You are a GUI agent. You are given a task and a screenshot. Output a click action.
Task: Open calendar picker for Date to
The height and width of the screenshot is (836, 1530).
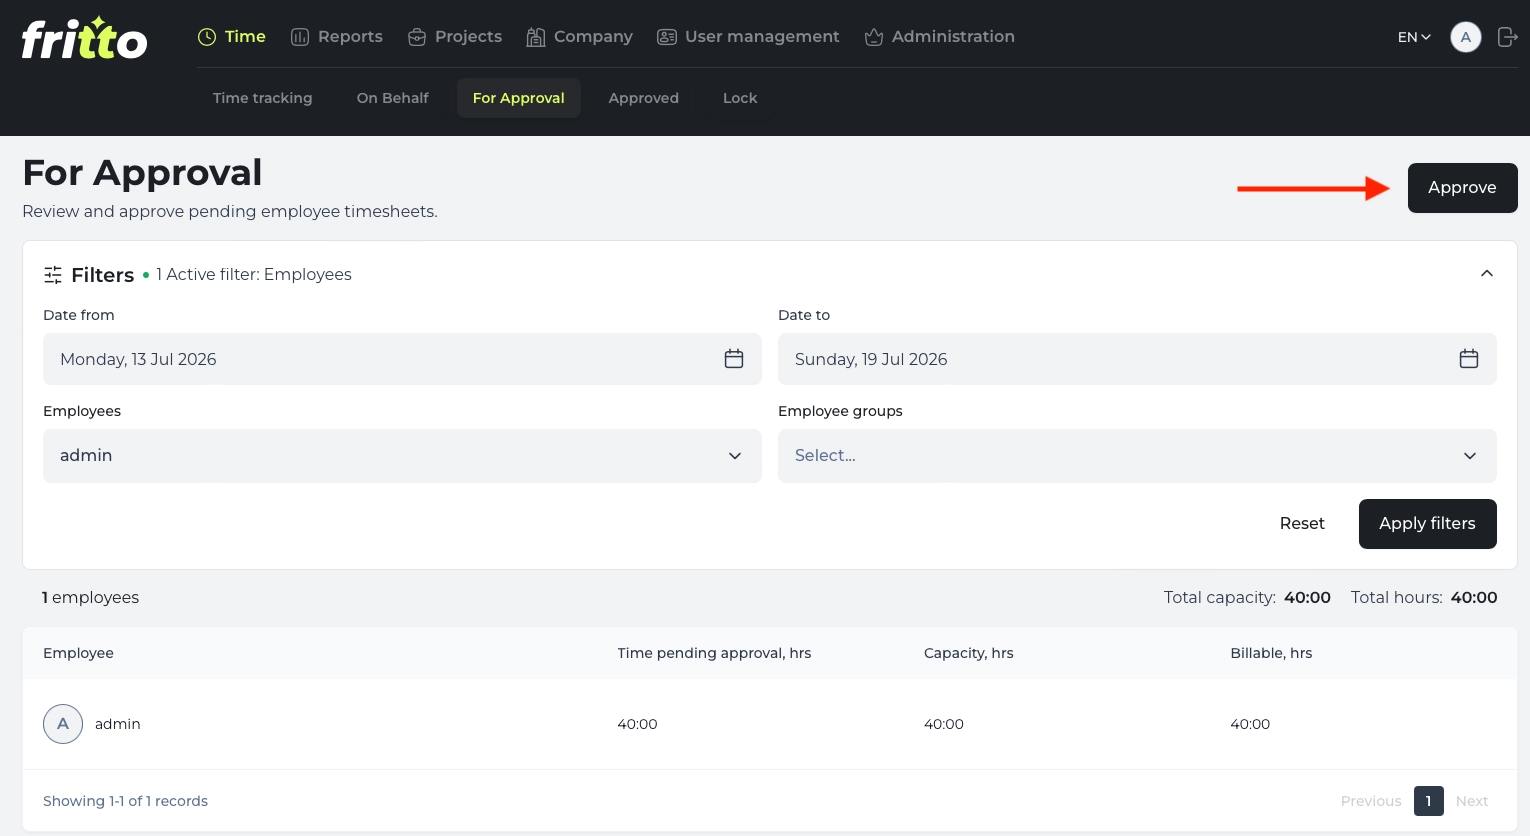tap(1469, 359)
